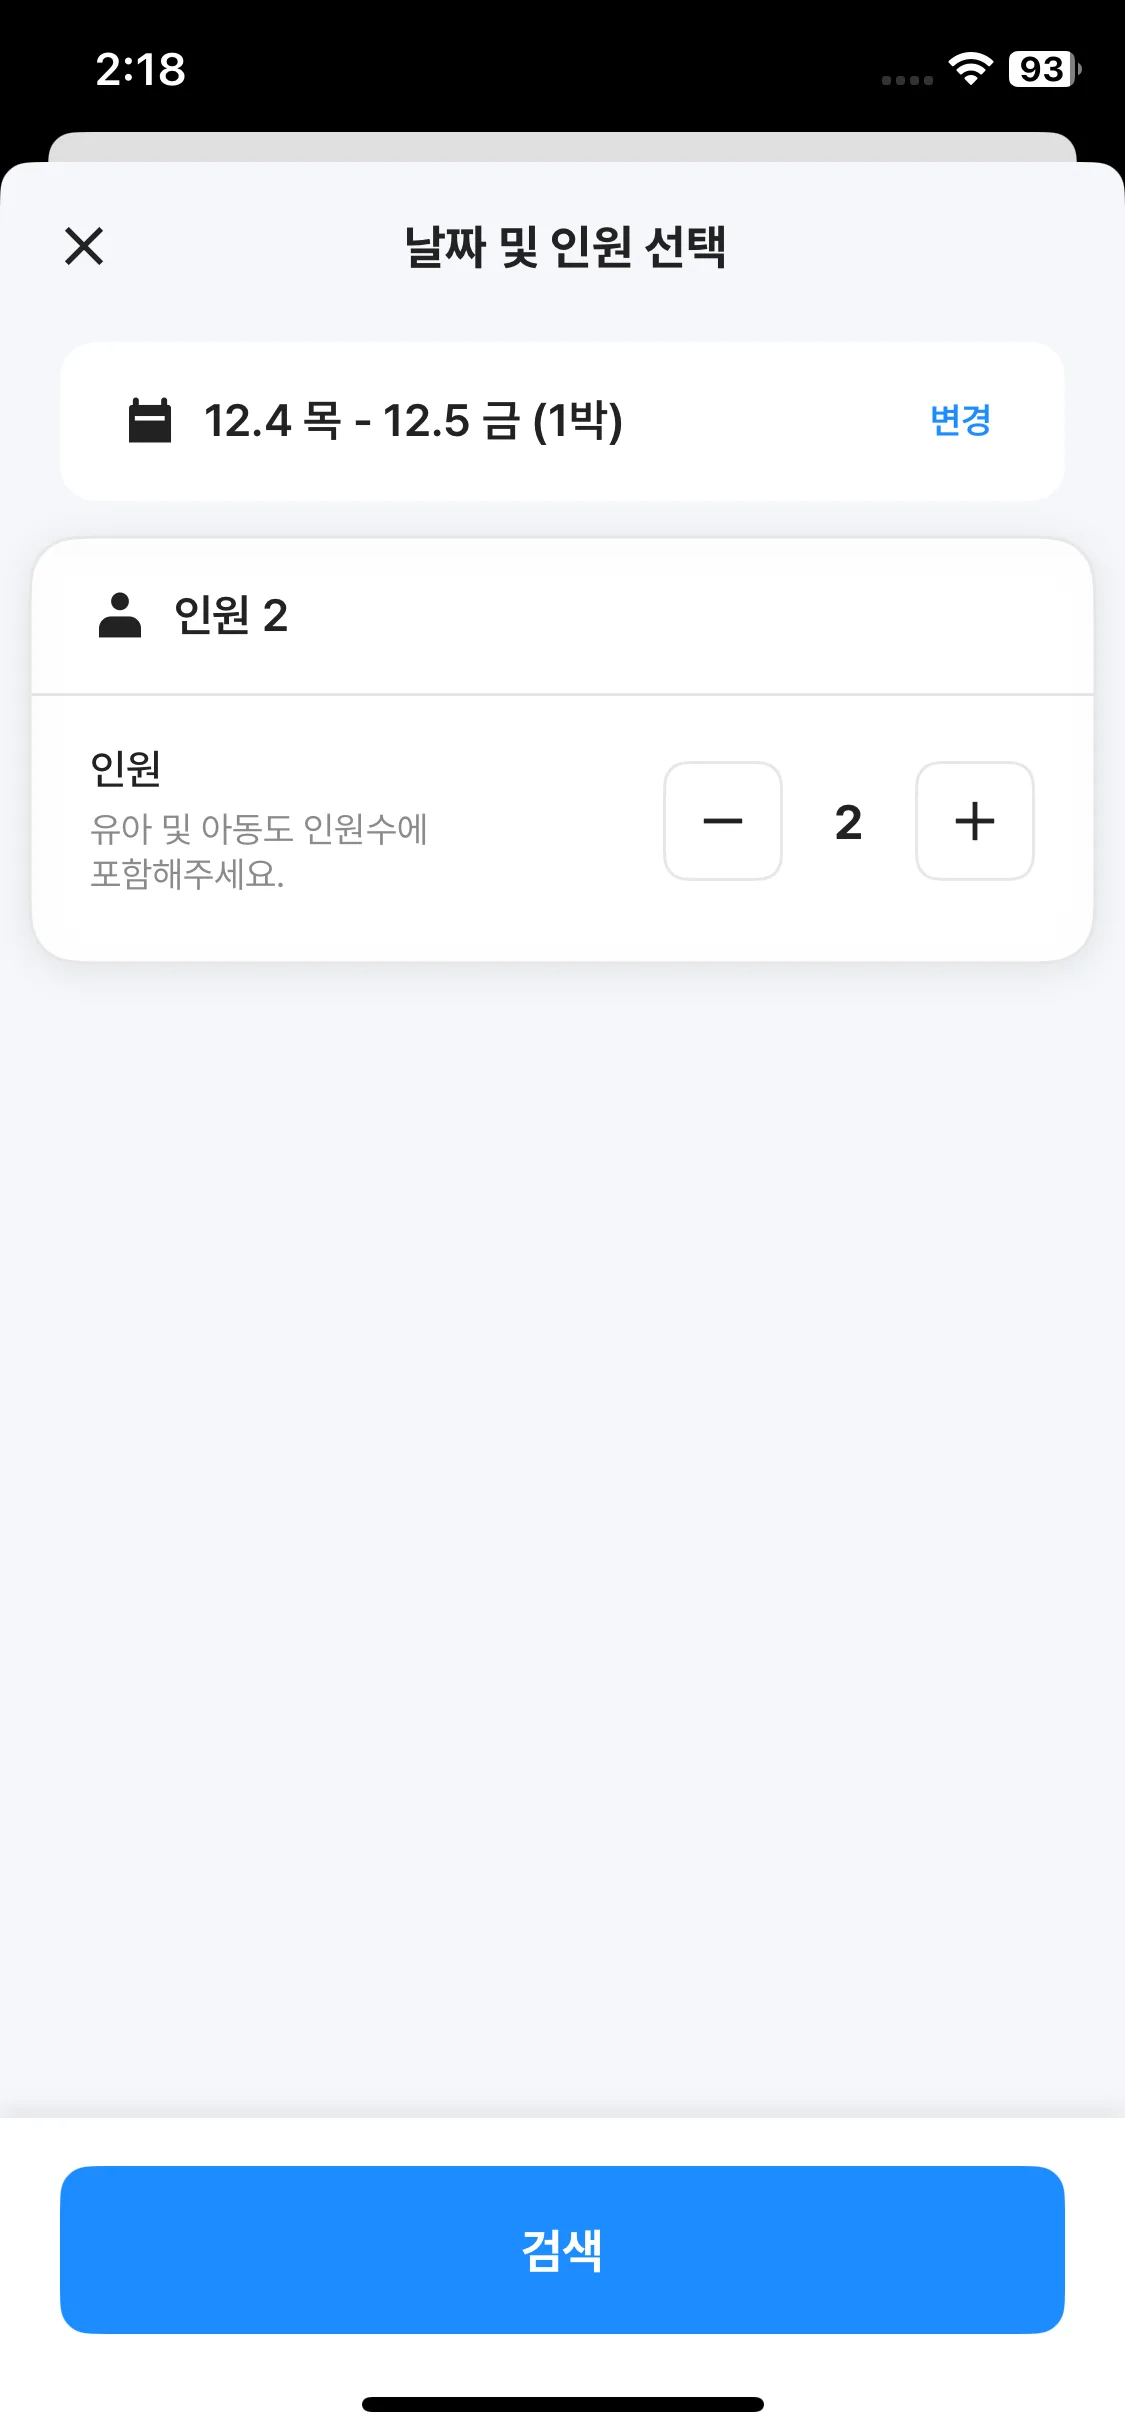Screen dimensions: 1125x2436
Task: Click the 인원 label above helper text
Action: pyautogui.click(x=126, y=768)
